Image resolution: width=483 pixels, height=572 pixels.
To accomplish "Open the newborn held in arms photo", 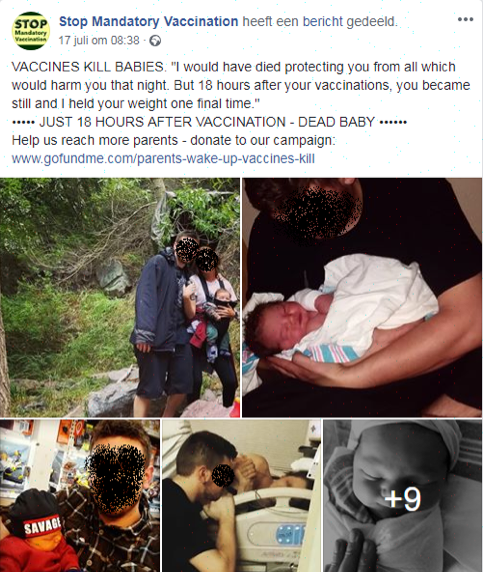I will 362,297.
